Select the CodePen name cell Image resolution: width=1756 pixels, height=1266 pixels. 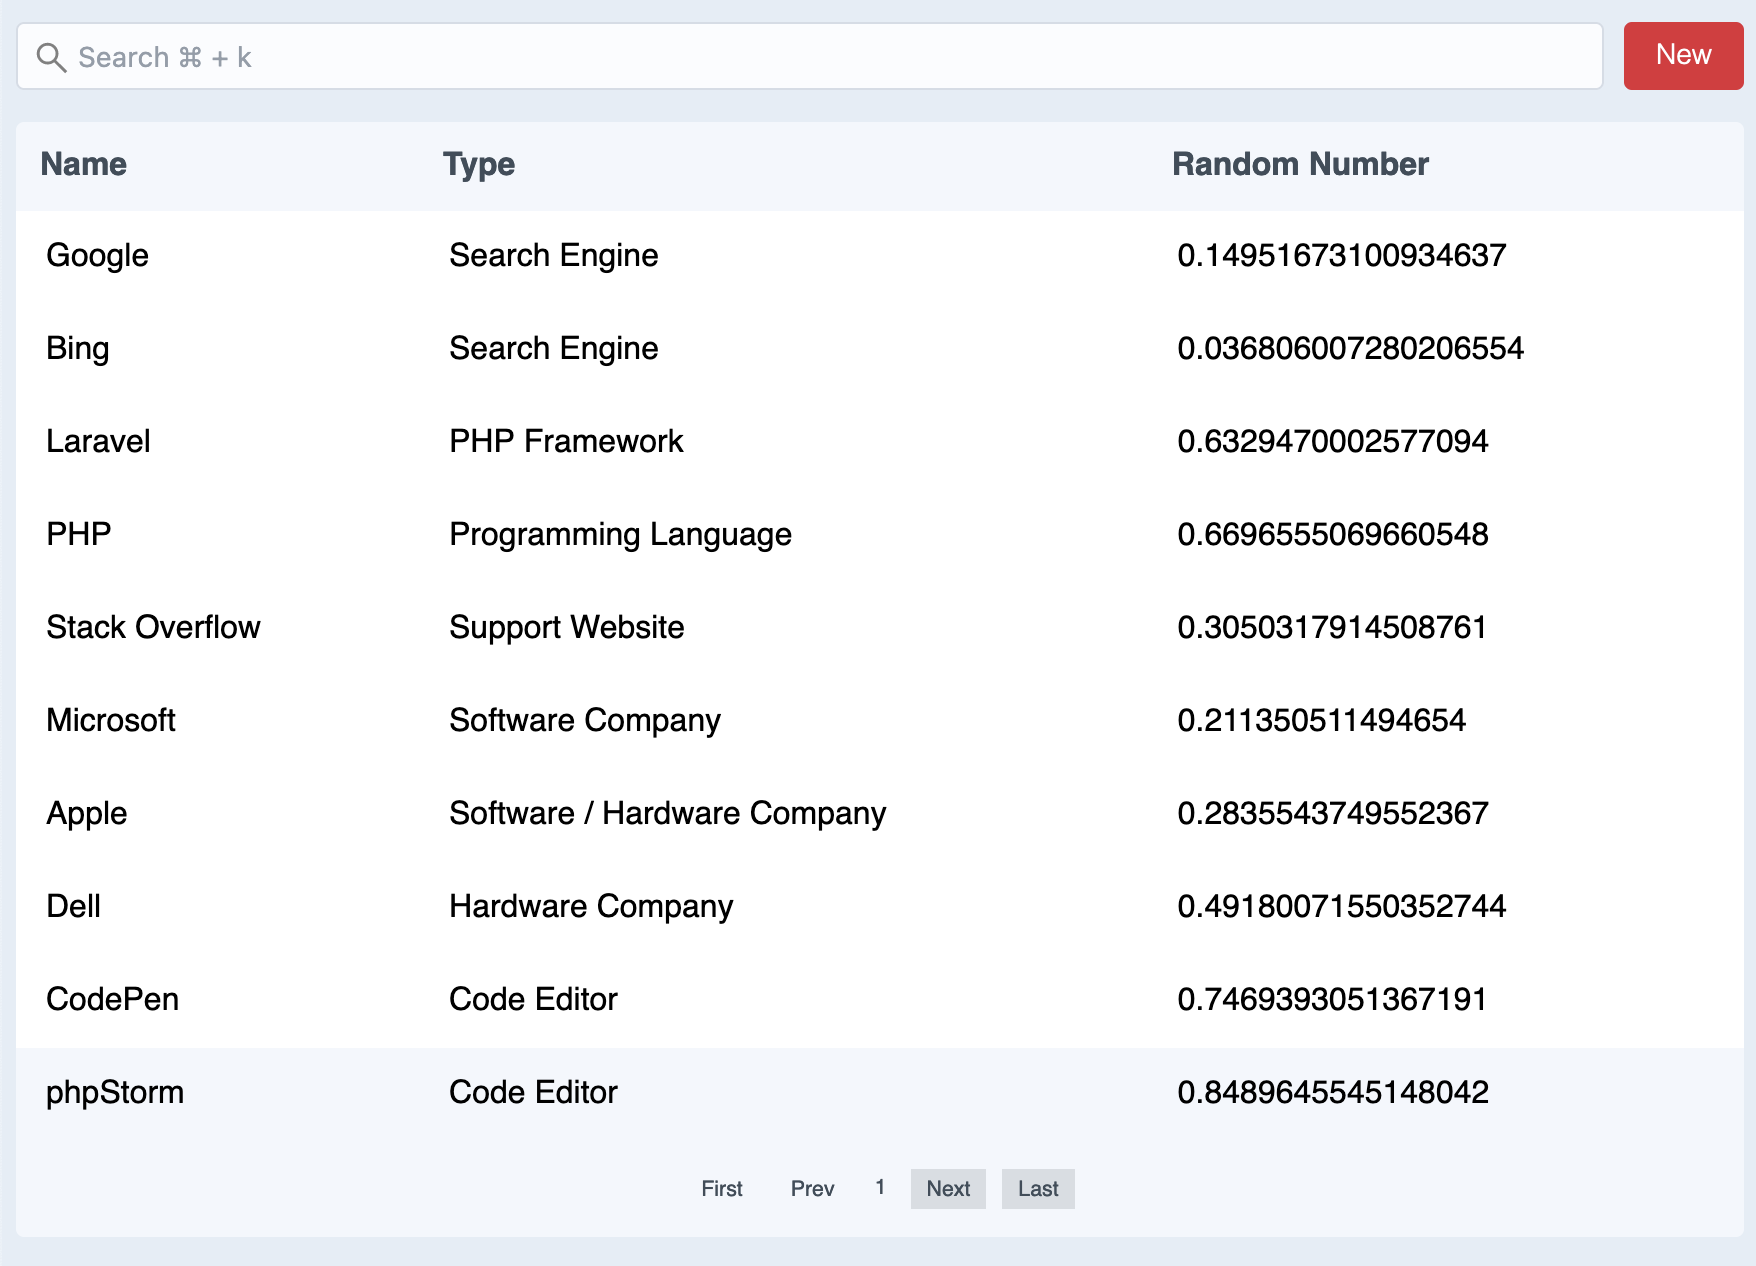(x=113, y=999)
